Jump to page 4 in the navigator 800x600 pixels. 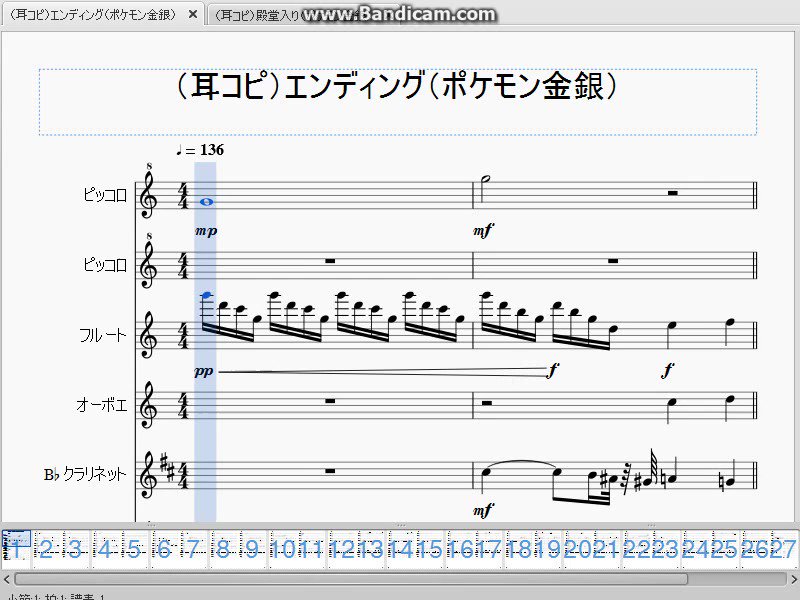[x=105, y=549]
